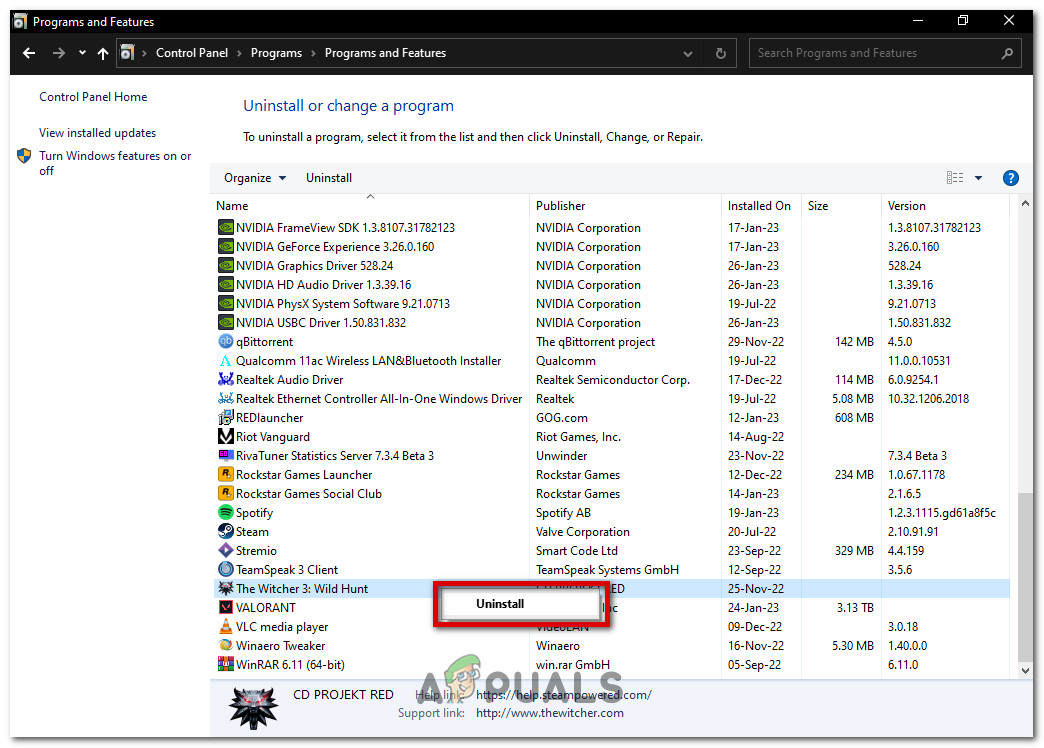Click the Control Panel breadcrumb
This screenshot has width=1044, height=748.
pos(192,53)
